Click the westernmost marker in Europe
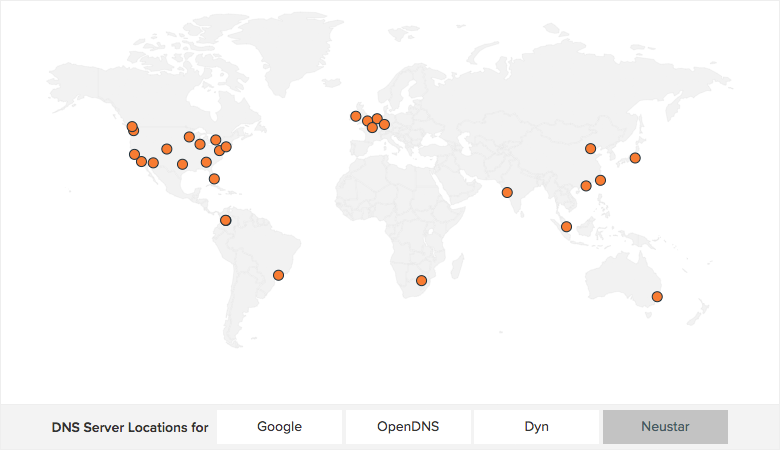 click(355, 116)
